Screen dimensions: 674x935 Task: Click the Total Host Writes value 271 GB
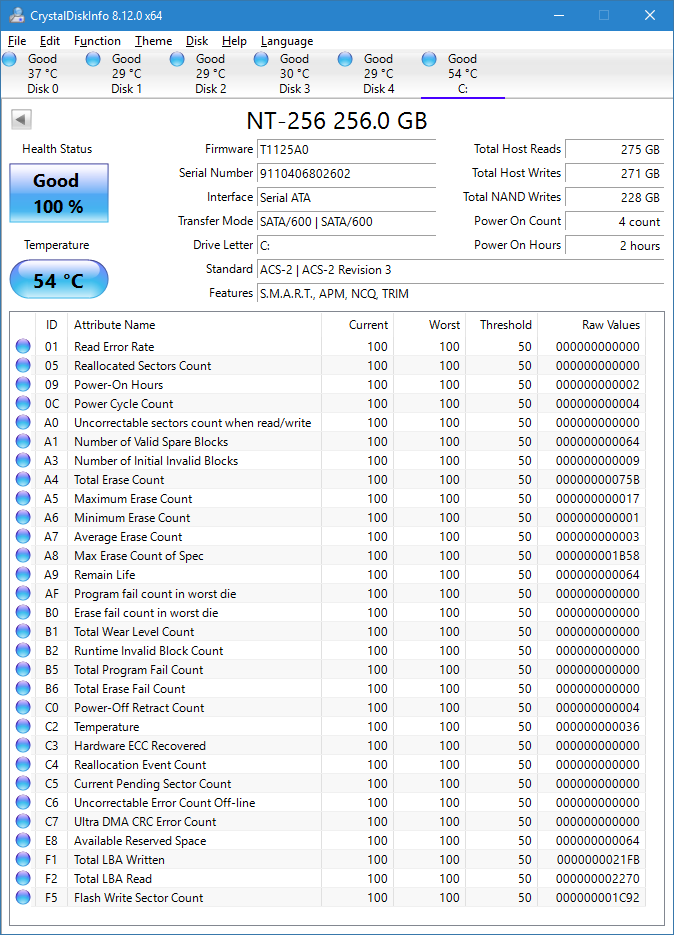[x=614, y=174]
